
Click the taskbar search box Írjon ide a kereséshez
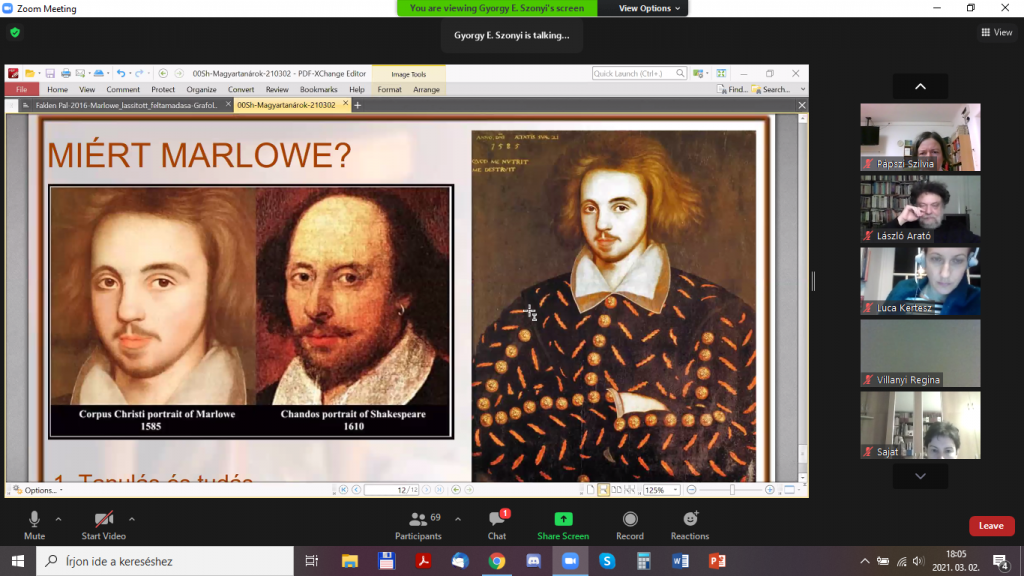click(x=165, y=561)
